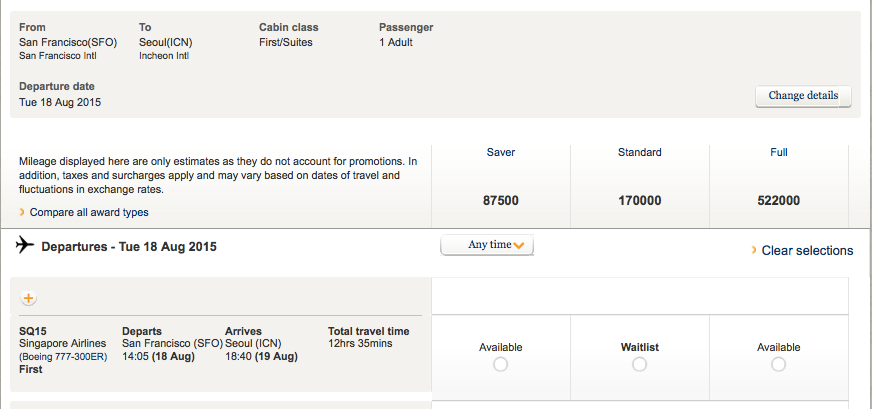Screen dimensions: 872x409
Task: Select the Saver Available radio button
Action: click(x=501, y=364)
